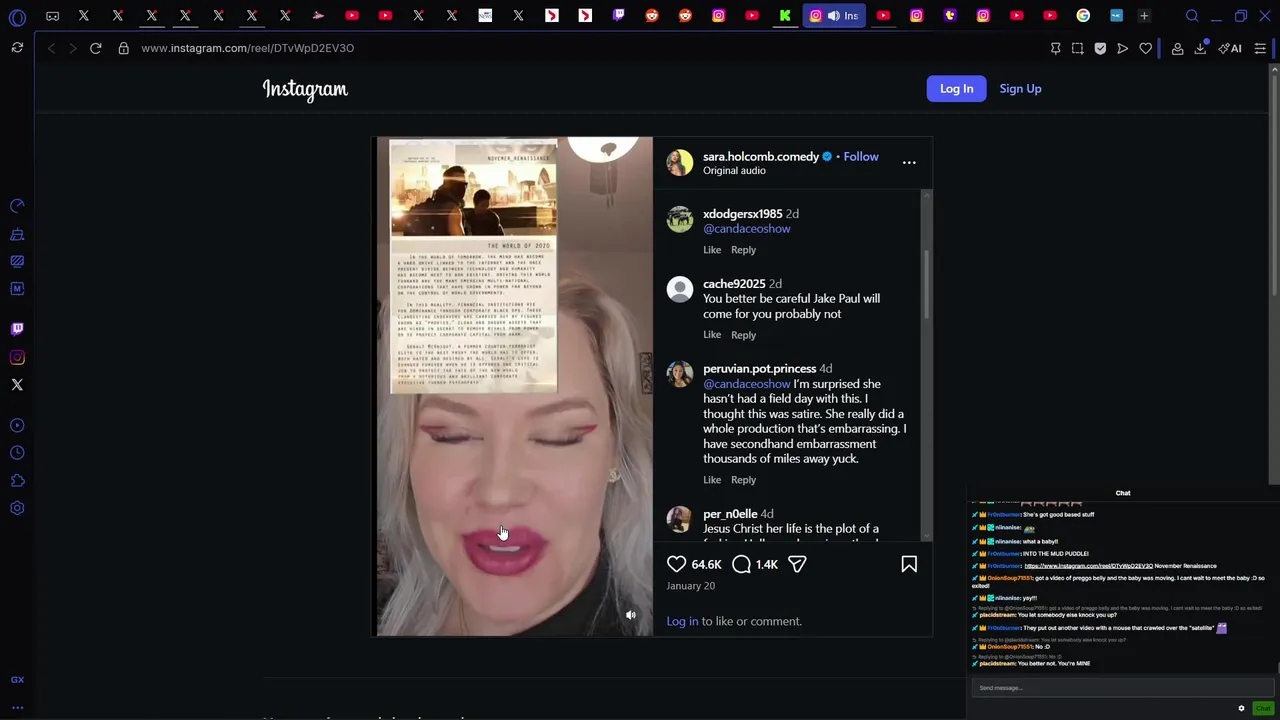Switch to the Twitch tab

coord(619,16)
